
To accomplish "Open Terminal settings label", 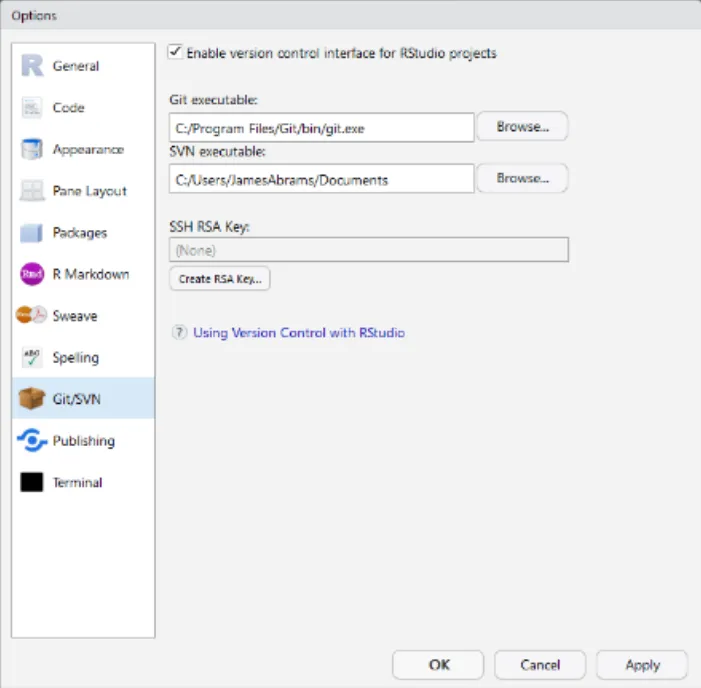I will 77,482.
